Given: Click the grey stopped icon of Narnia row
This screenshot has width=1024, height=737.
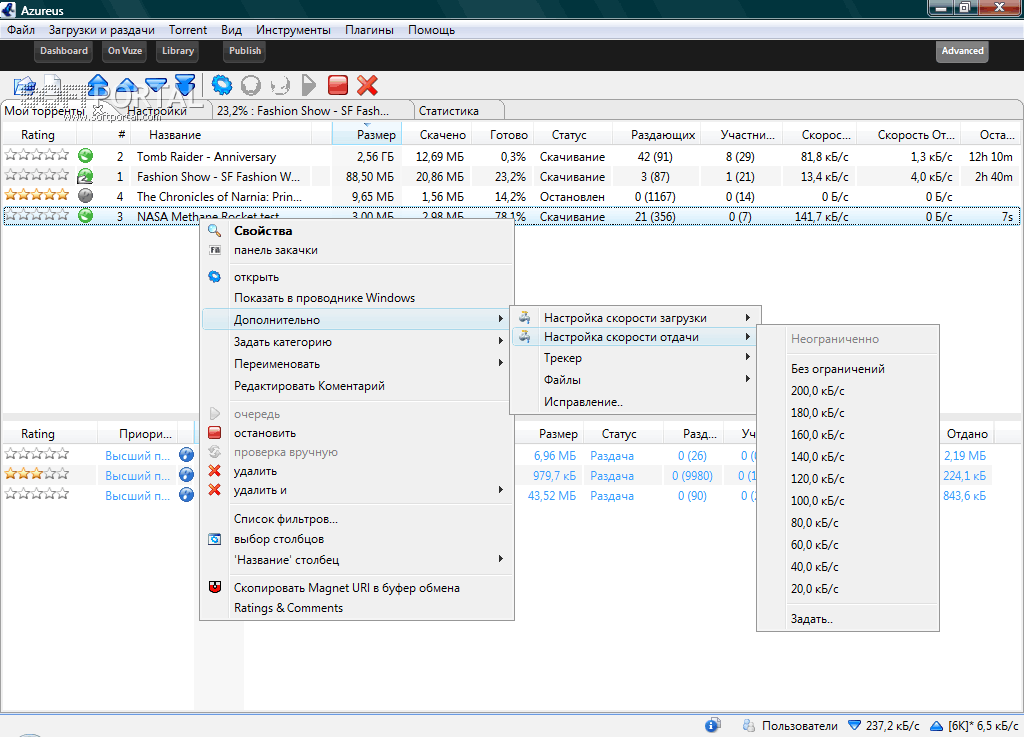Looking at the screenshot, I should (x=85, y=195).
